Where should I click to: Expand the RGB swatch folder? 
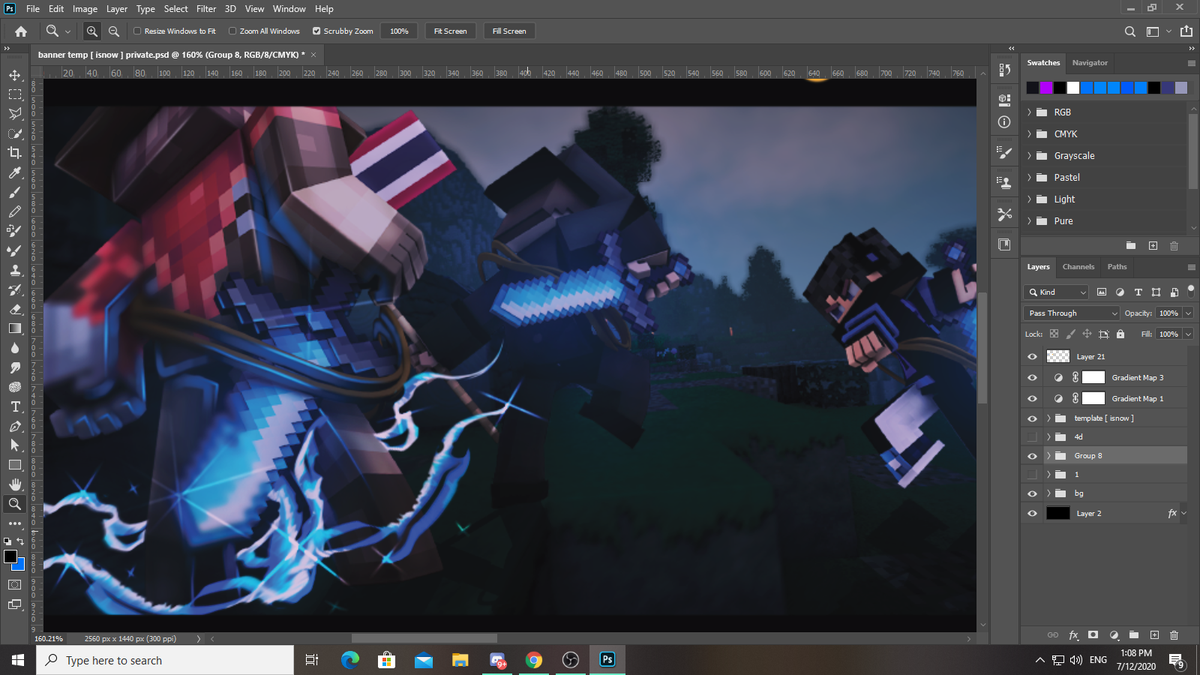(1029, 112)
